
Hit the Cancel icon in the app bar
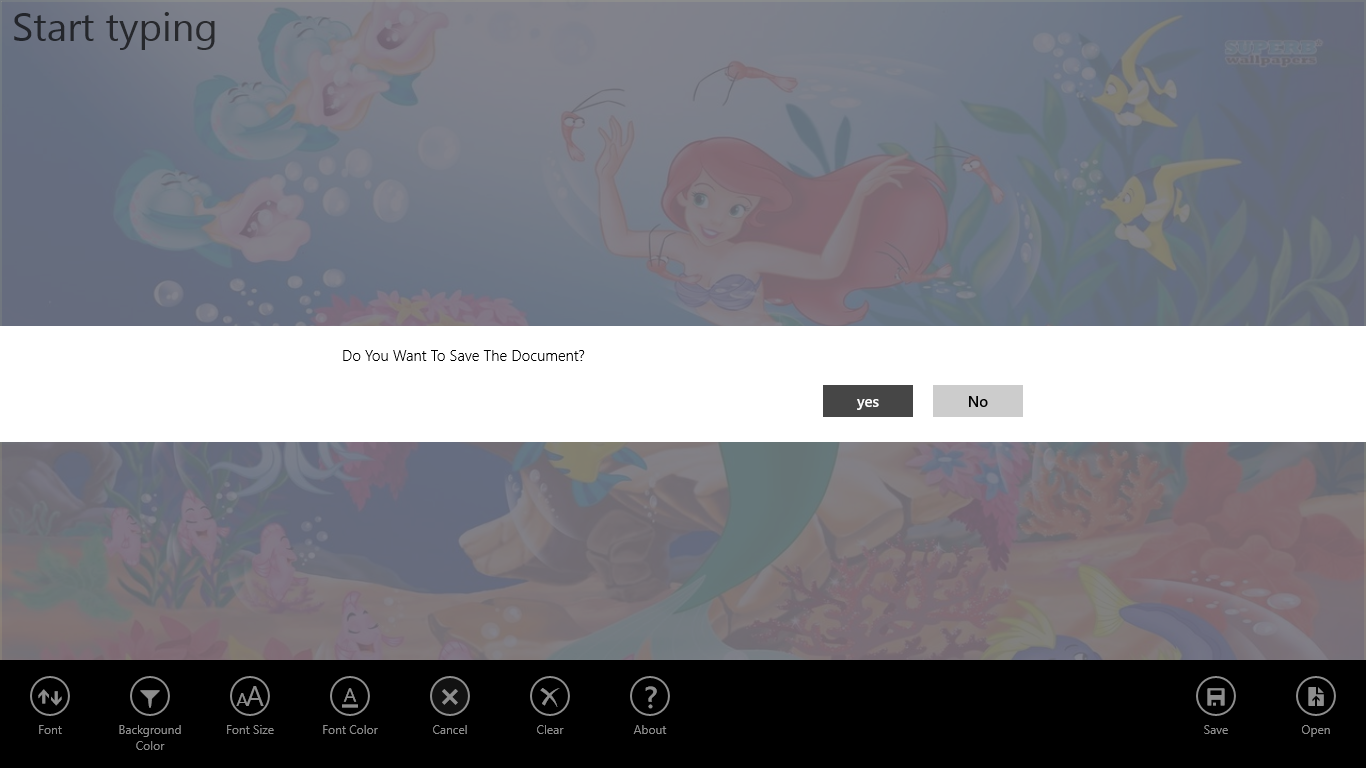pyautogui.click(x=450, y=697)
